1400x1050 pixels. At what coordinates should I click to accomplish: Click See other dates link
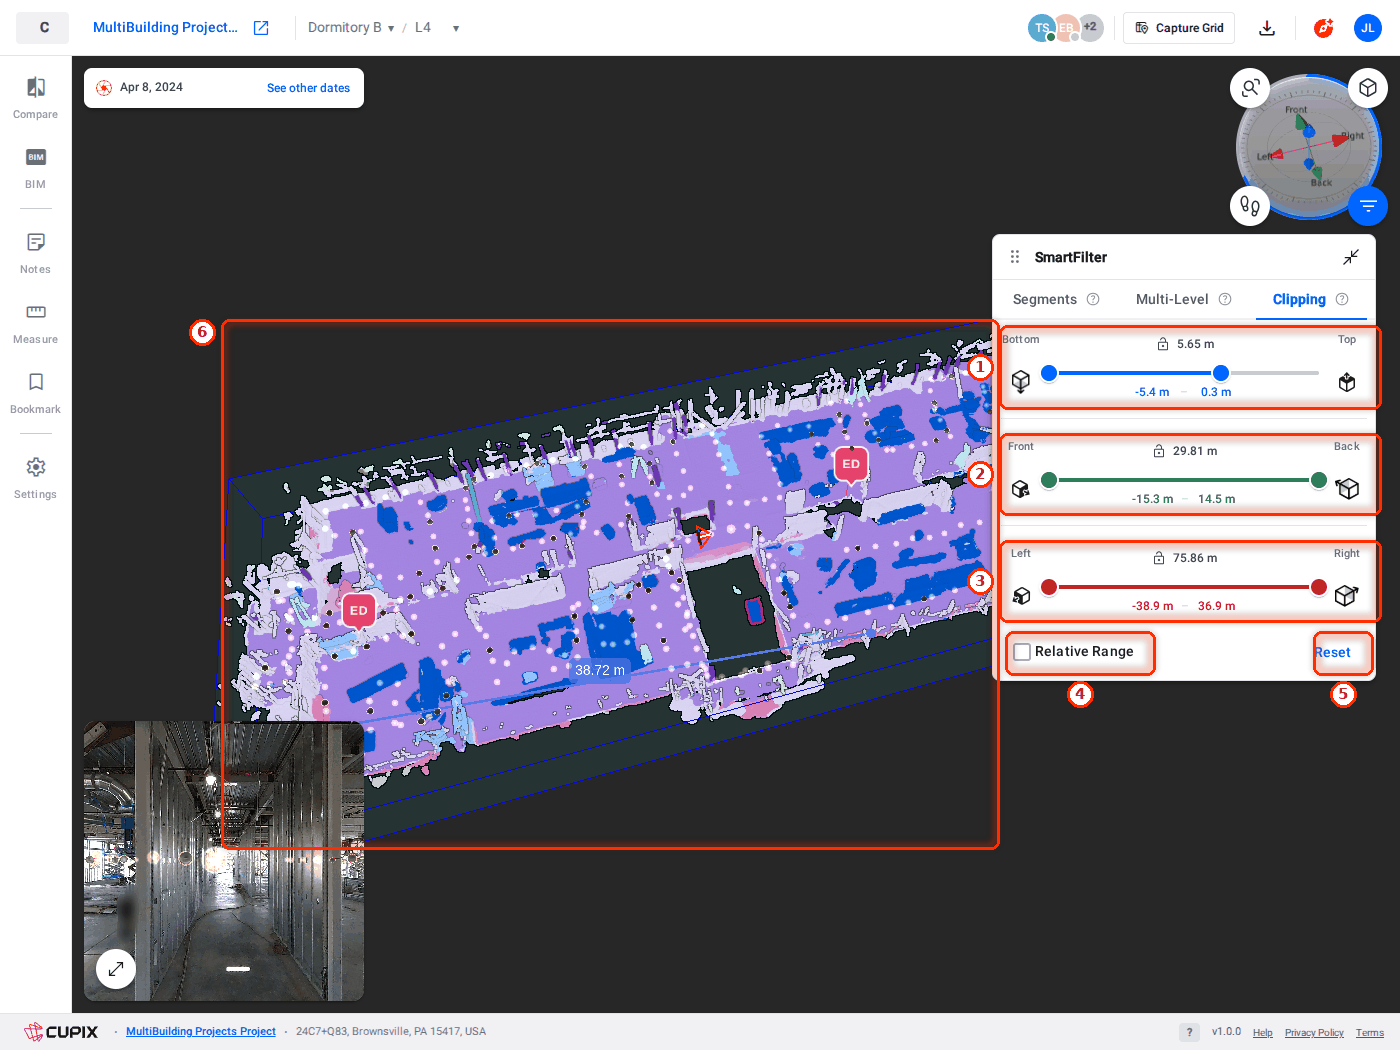308,88
